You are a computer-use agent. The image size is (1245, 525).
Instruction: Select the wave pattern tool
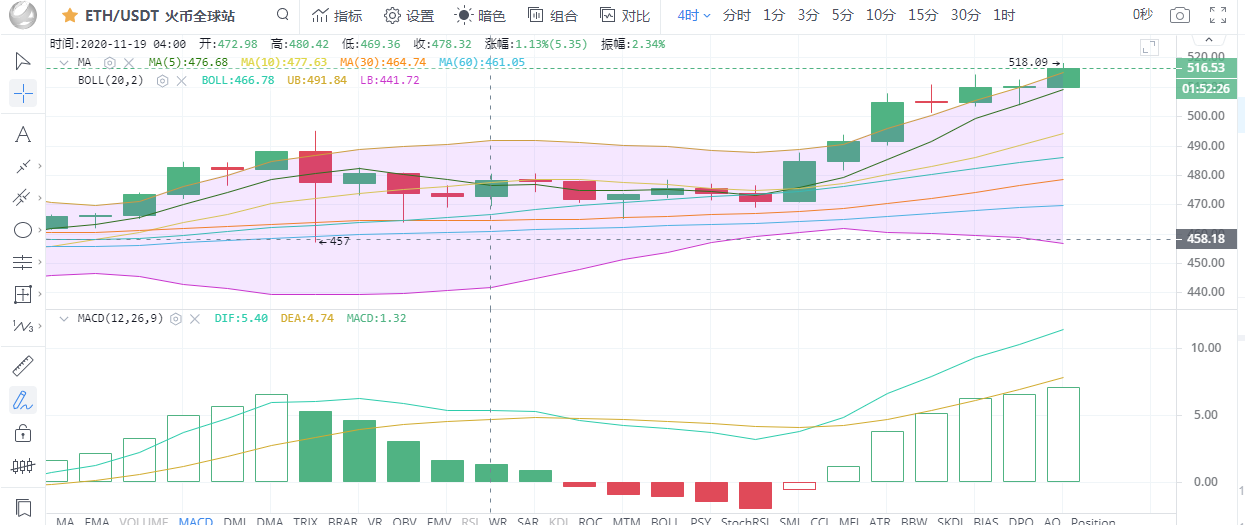click(x=22, y=326)
